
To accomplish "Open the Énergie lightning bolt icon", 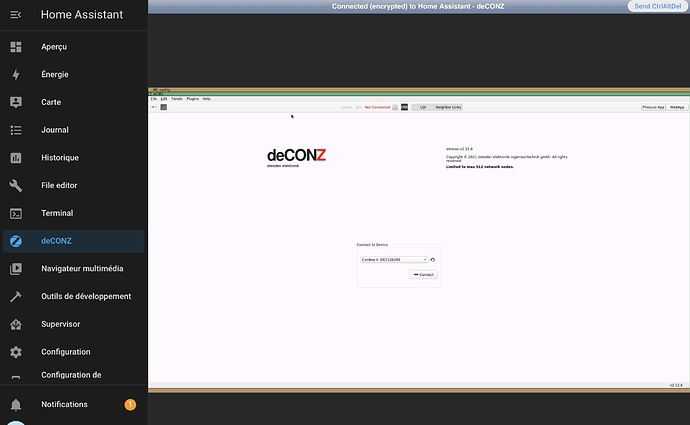I will click(x=16, y=75).
